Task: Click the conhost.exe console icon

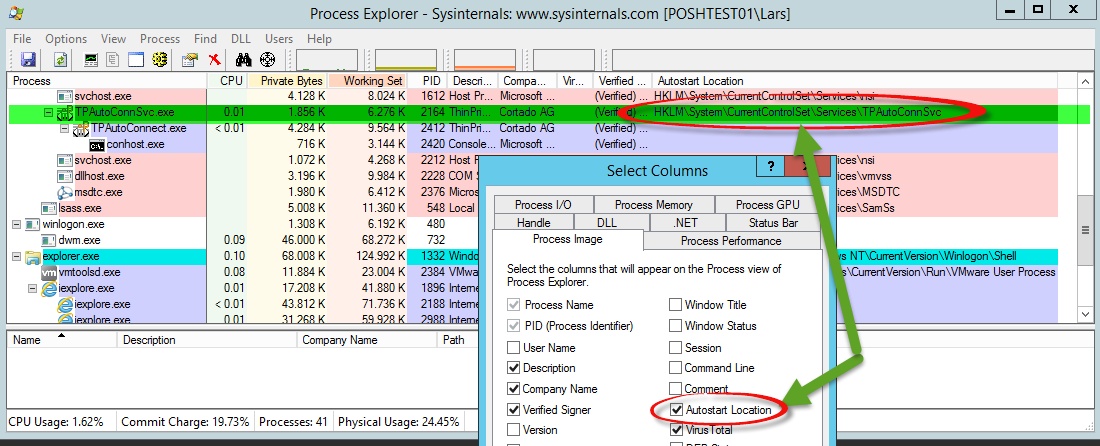Action: 96,144
